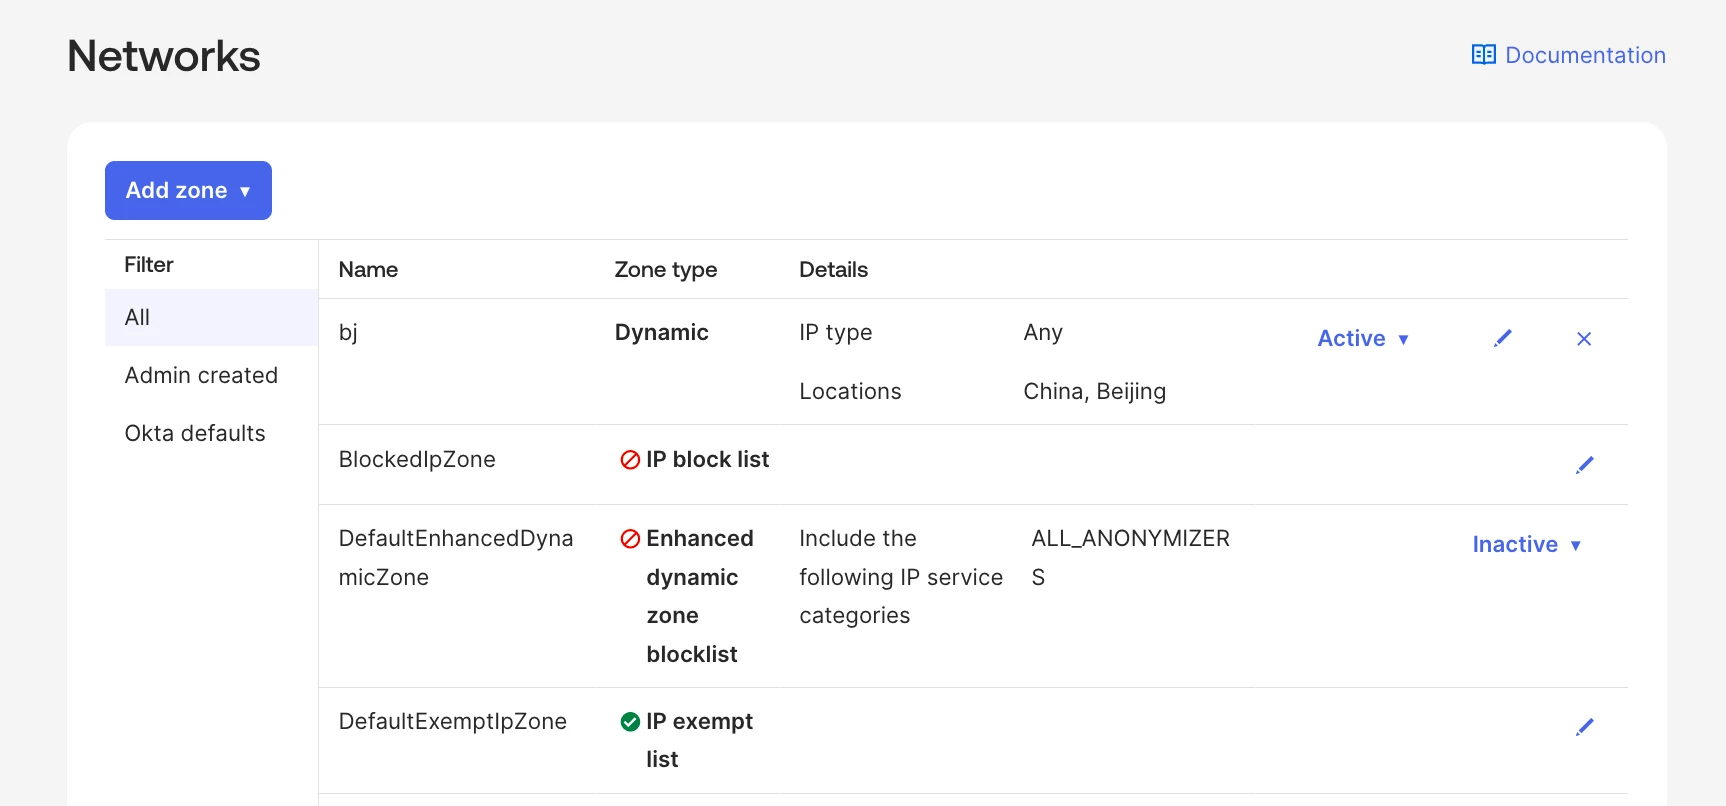Edit the bj zone with pencil icon
Screen dimensions: 1726x806
pos(1502,339)
